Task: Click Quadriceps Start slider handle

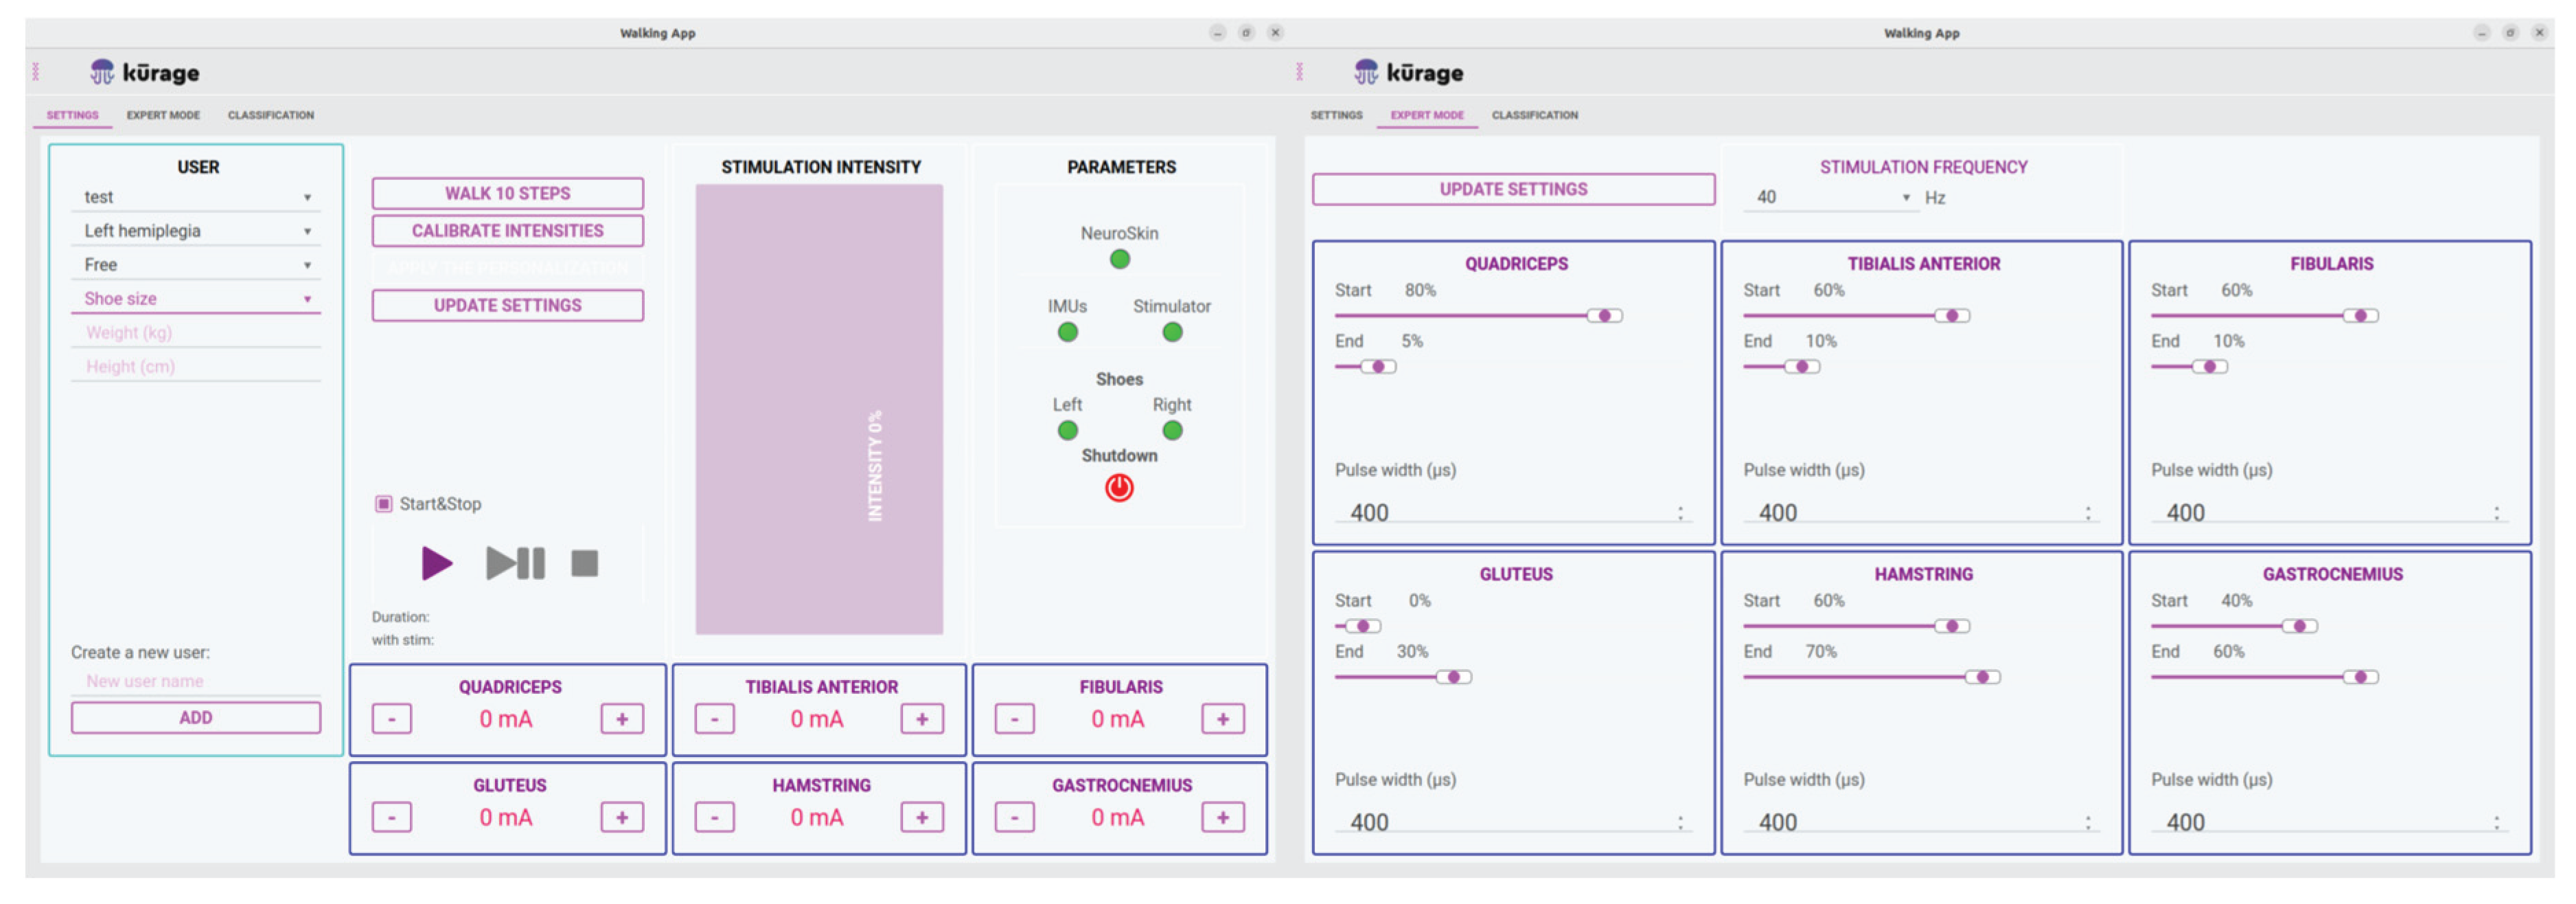Action: click(x=1604, y=316)
